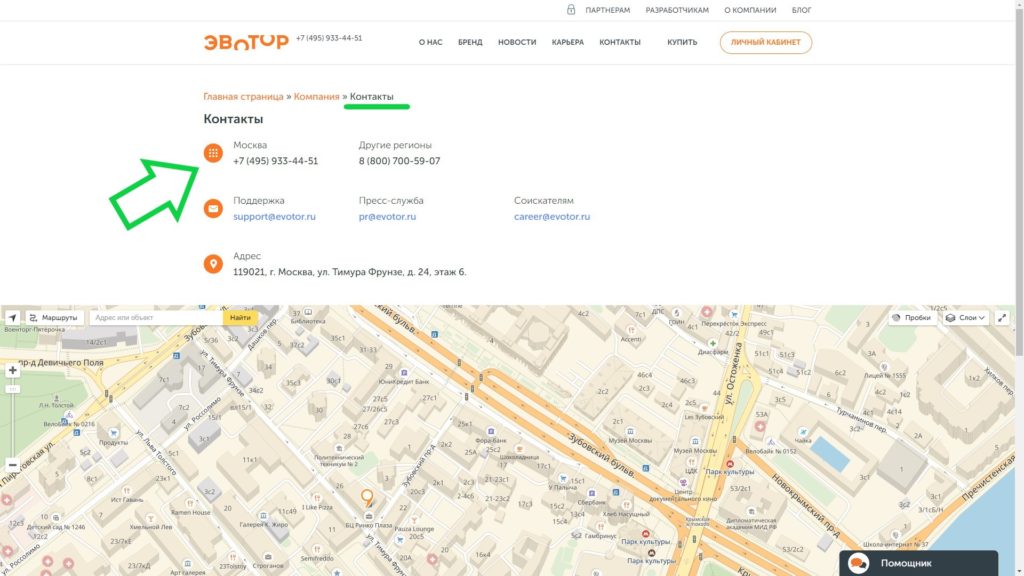Screen dimensions: 1024x576
Task: Click the БЦ Ринко Плаза map label
Action: point(368,525)
